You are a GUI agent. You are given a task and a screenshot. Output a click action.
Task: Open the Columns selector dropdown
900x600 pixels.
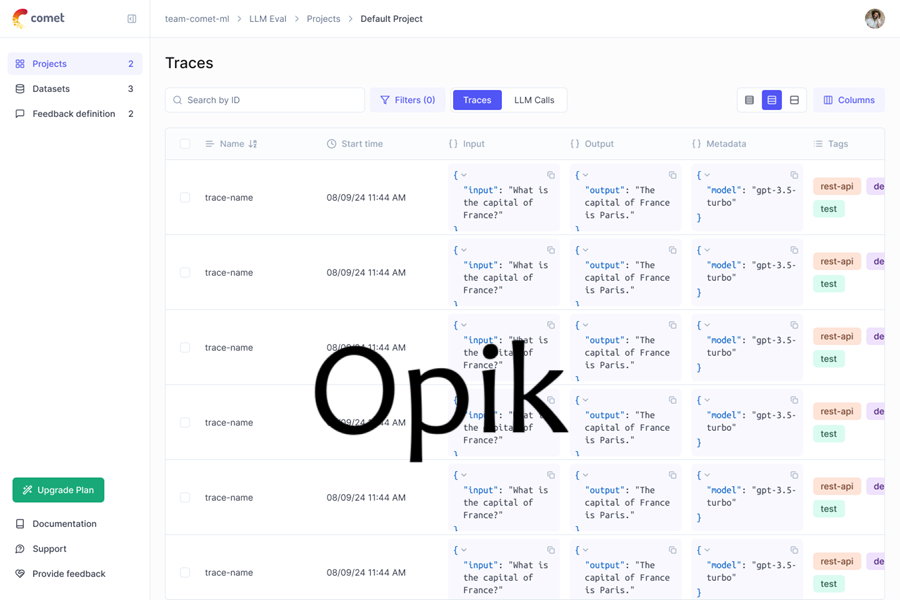point(849,100)
